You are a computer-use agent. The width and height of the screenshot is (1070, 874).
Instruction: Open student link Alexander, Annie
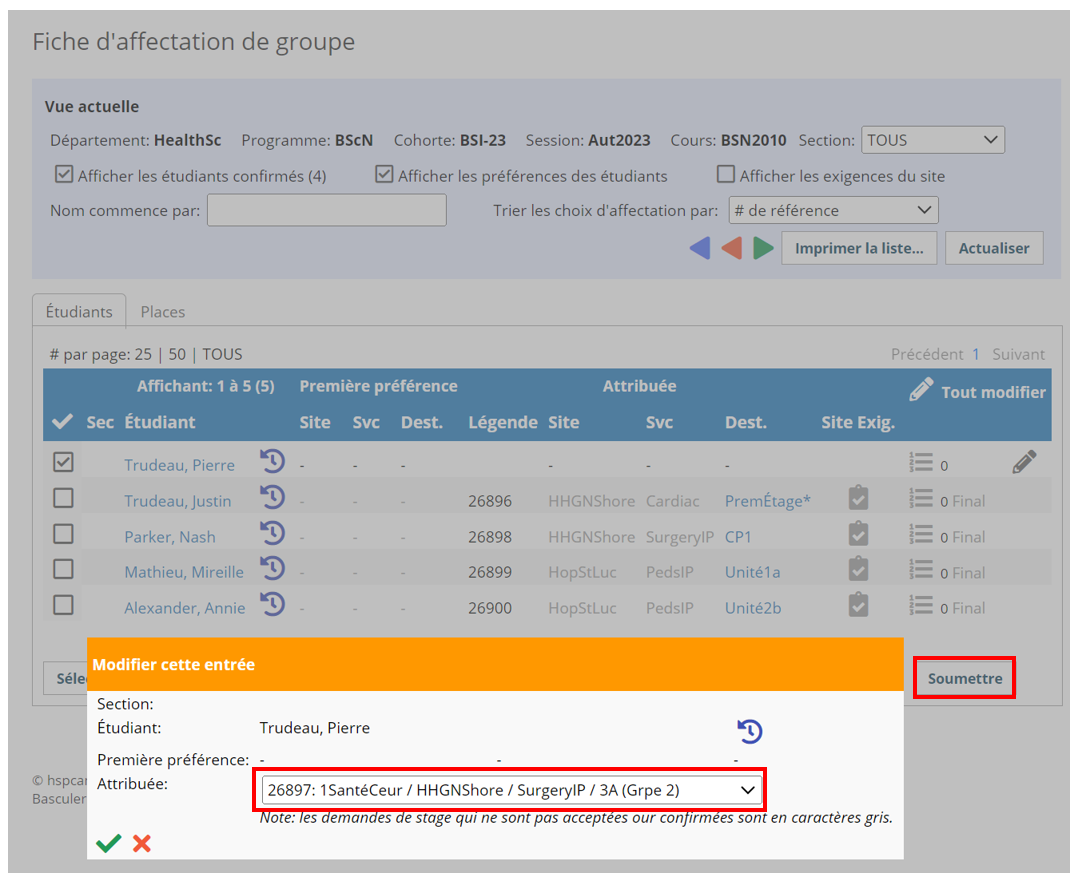(184, 608)
